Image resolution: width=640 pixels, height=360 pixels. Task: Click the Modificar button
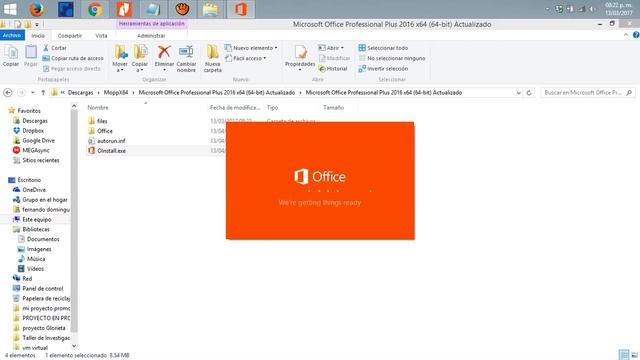click(334, 58)
